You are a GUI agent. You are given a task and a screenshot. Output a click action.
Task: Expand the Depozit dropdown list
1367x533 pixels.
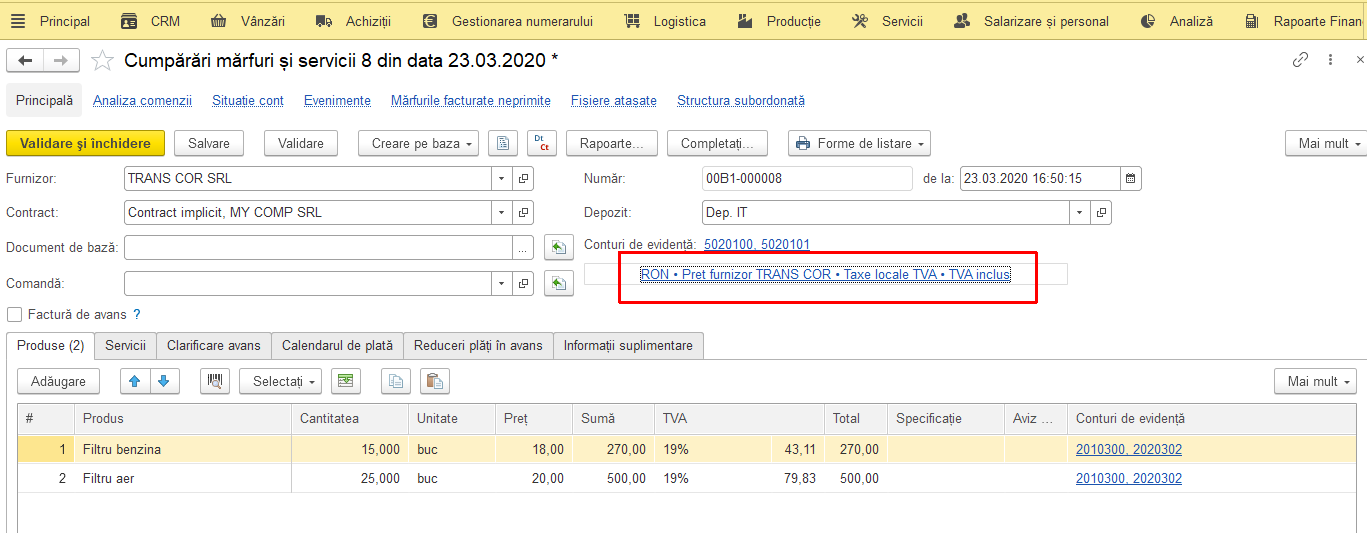[1079, 213]
